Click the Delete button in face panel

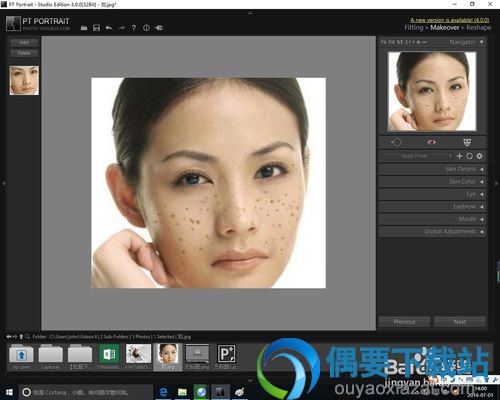point(24,53)
